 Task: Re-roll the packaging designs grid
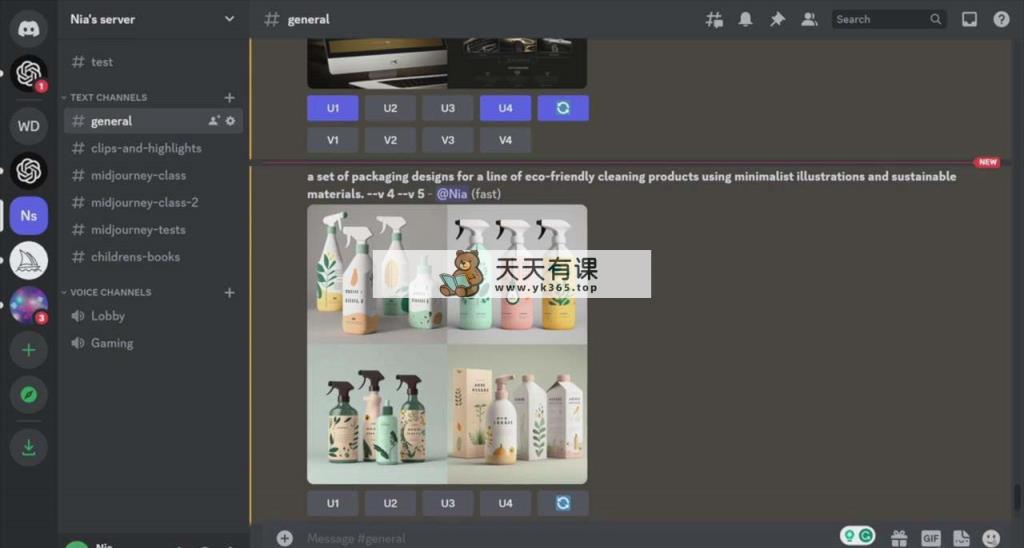[x=563, y=503]
